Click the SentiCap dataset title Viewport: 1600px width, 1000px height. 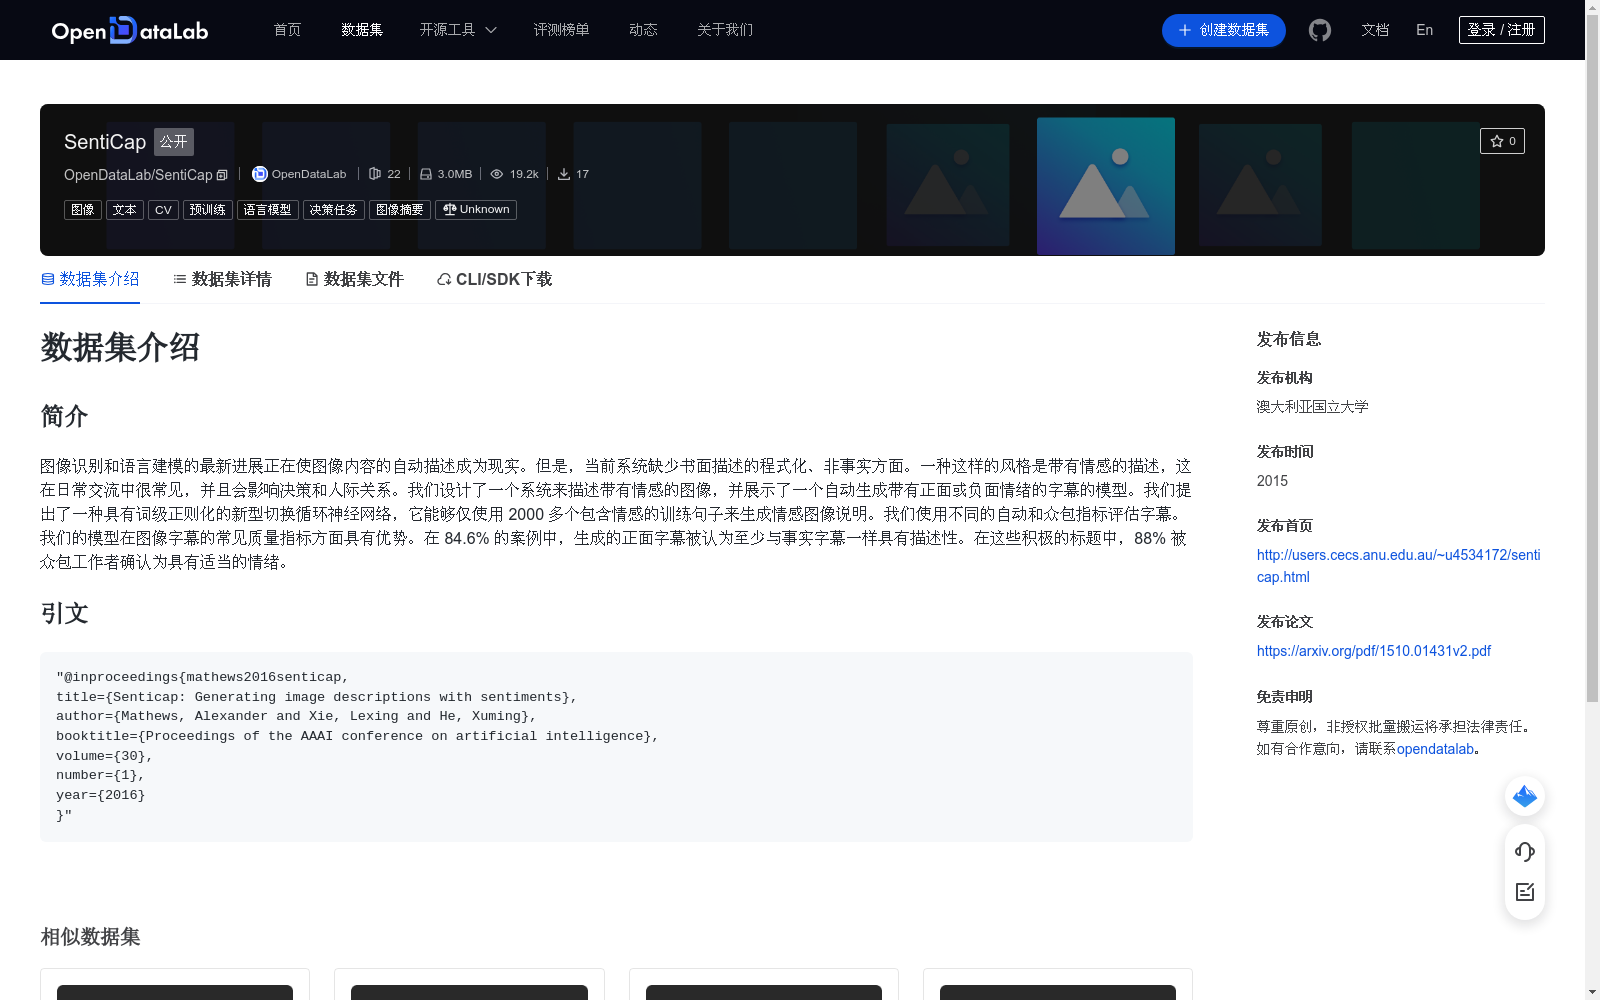(105, 142)
